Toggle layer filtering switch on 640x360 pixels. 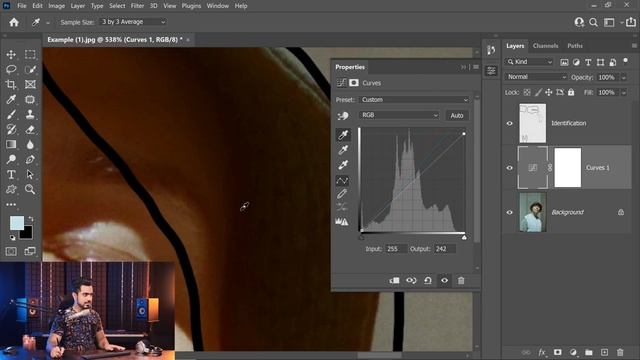625,61
